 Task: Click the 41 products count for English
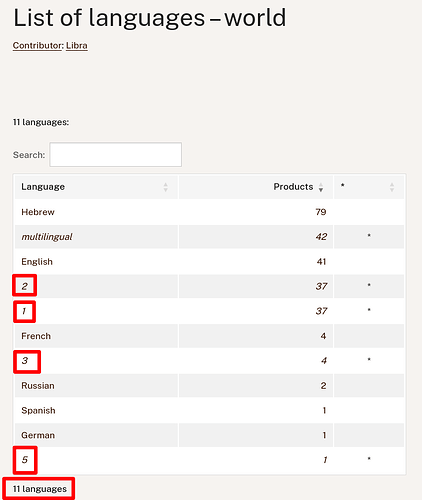321,262
